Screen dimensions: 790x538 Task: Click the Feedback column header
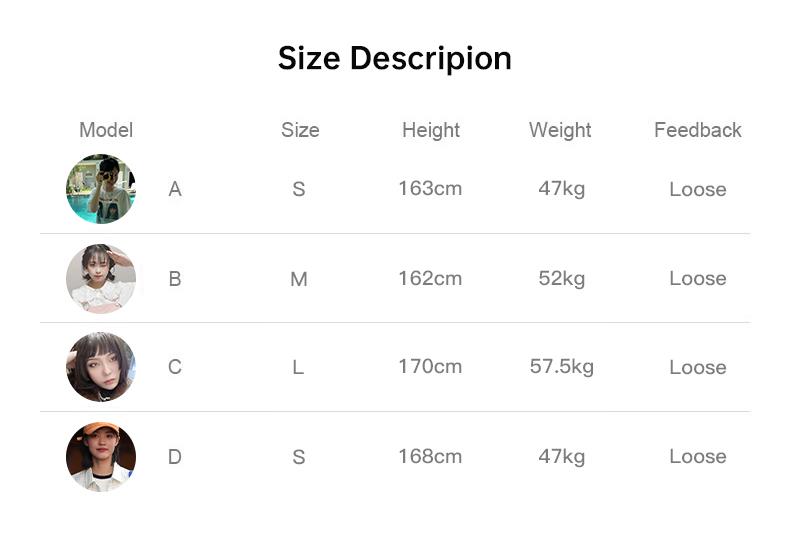click(x=697, y=130)
